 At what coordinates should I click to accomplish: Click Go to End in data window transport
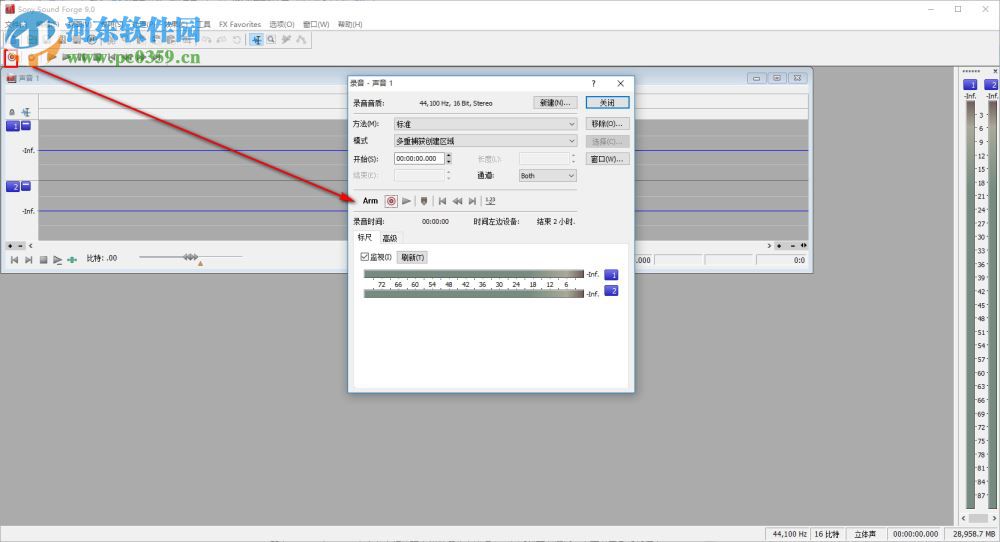29,260
